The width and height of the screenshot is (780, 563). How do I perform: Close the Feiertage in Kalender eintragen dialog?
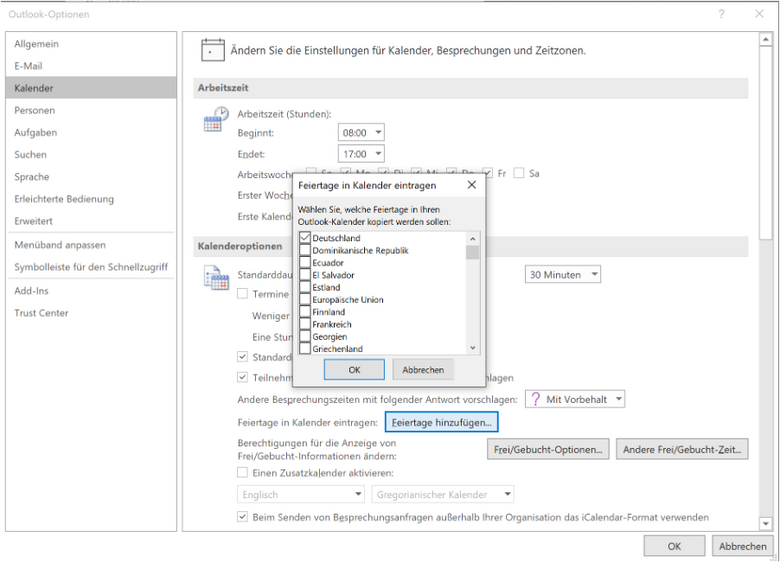pos(472,185)
